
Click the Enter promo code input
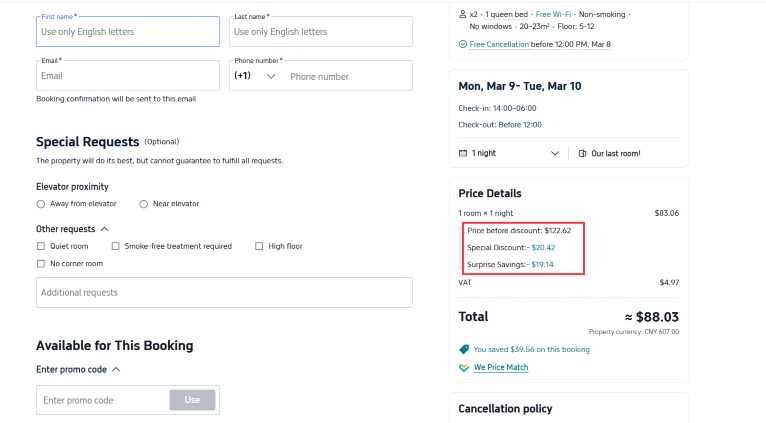click(x=103, y=400)
